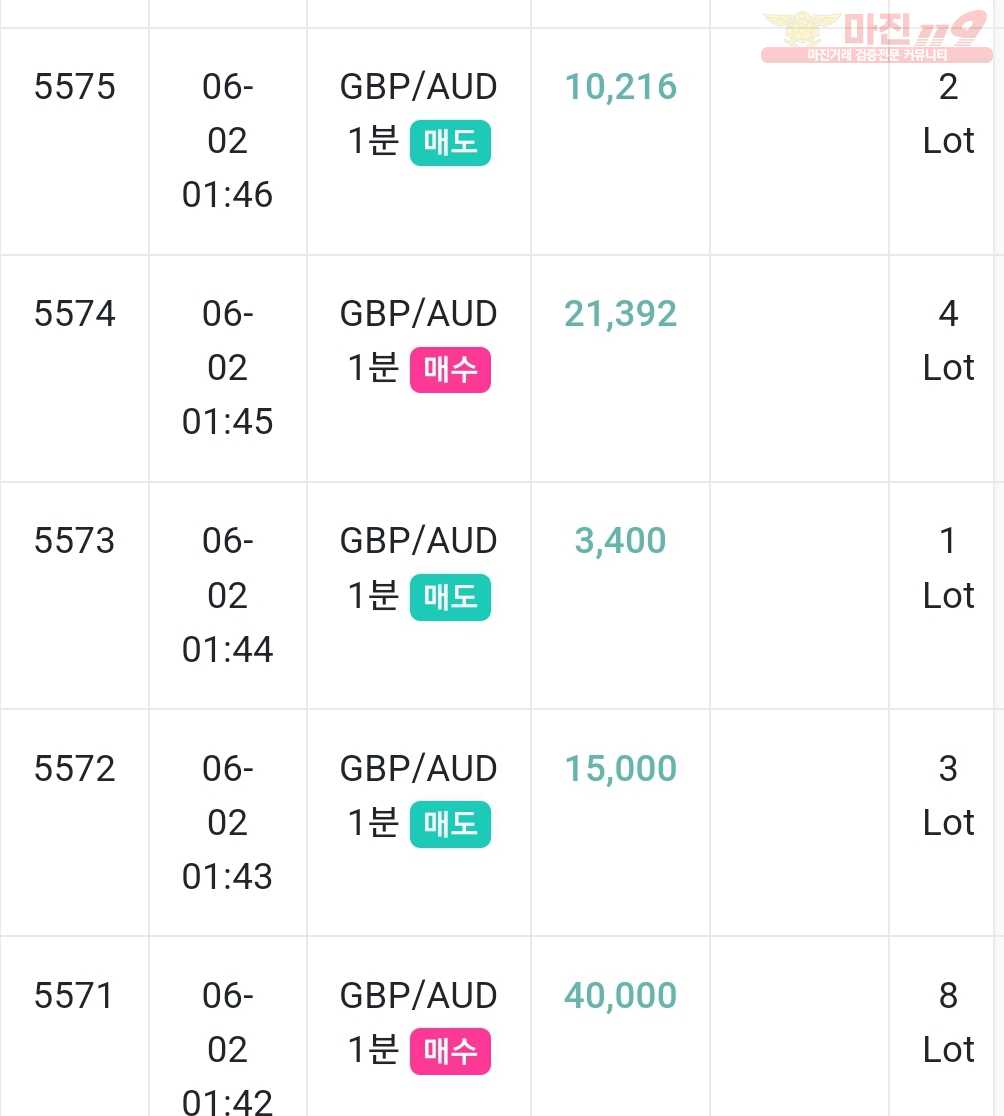Image resolution: width=1004 pixels, height=1116 pixels.
Task: Click the 8 Lot cell in row 5571
Action: click(948, 1023)
